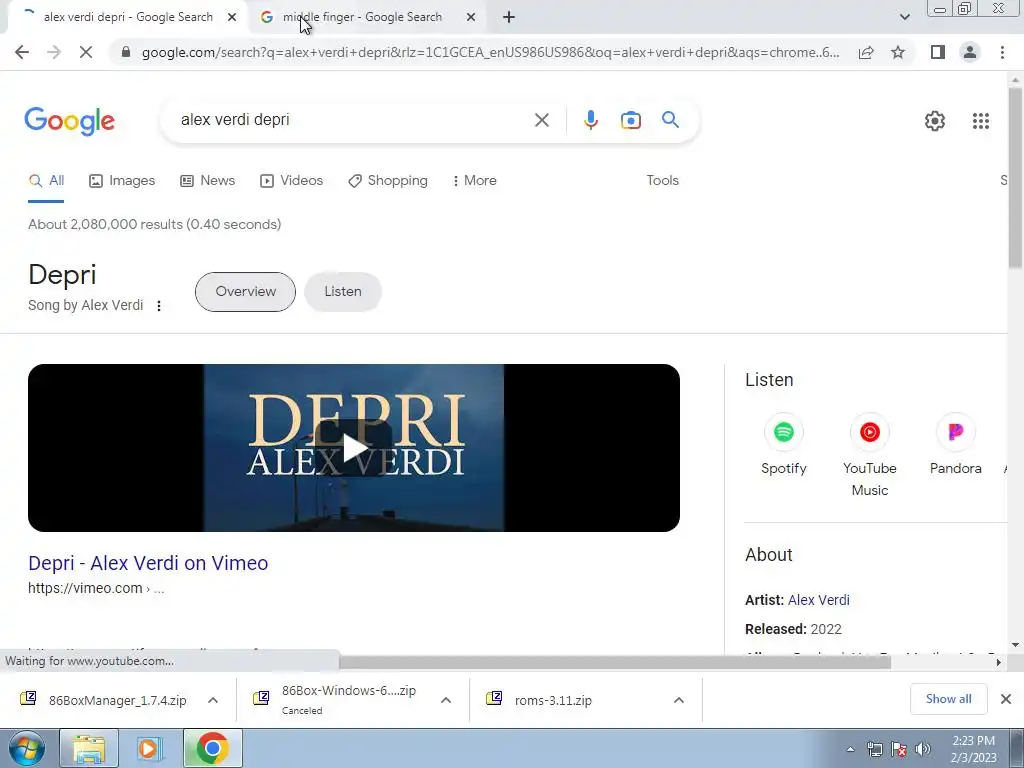The width and height of the screenshot is (1024, 768).
Task: Close the downloads bar
Action: point(1006,699)
